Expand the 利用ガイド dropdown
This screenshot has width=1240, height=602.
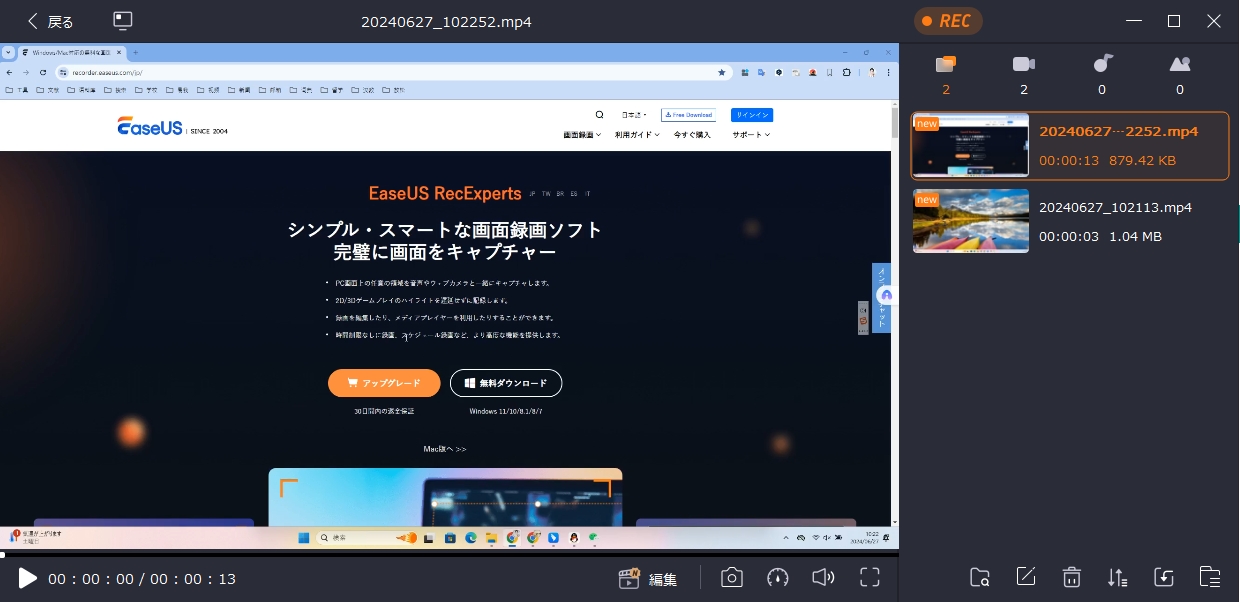(x=636, y=134)
